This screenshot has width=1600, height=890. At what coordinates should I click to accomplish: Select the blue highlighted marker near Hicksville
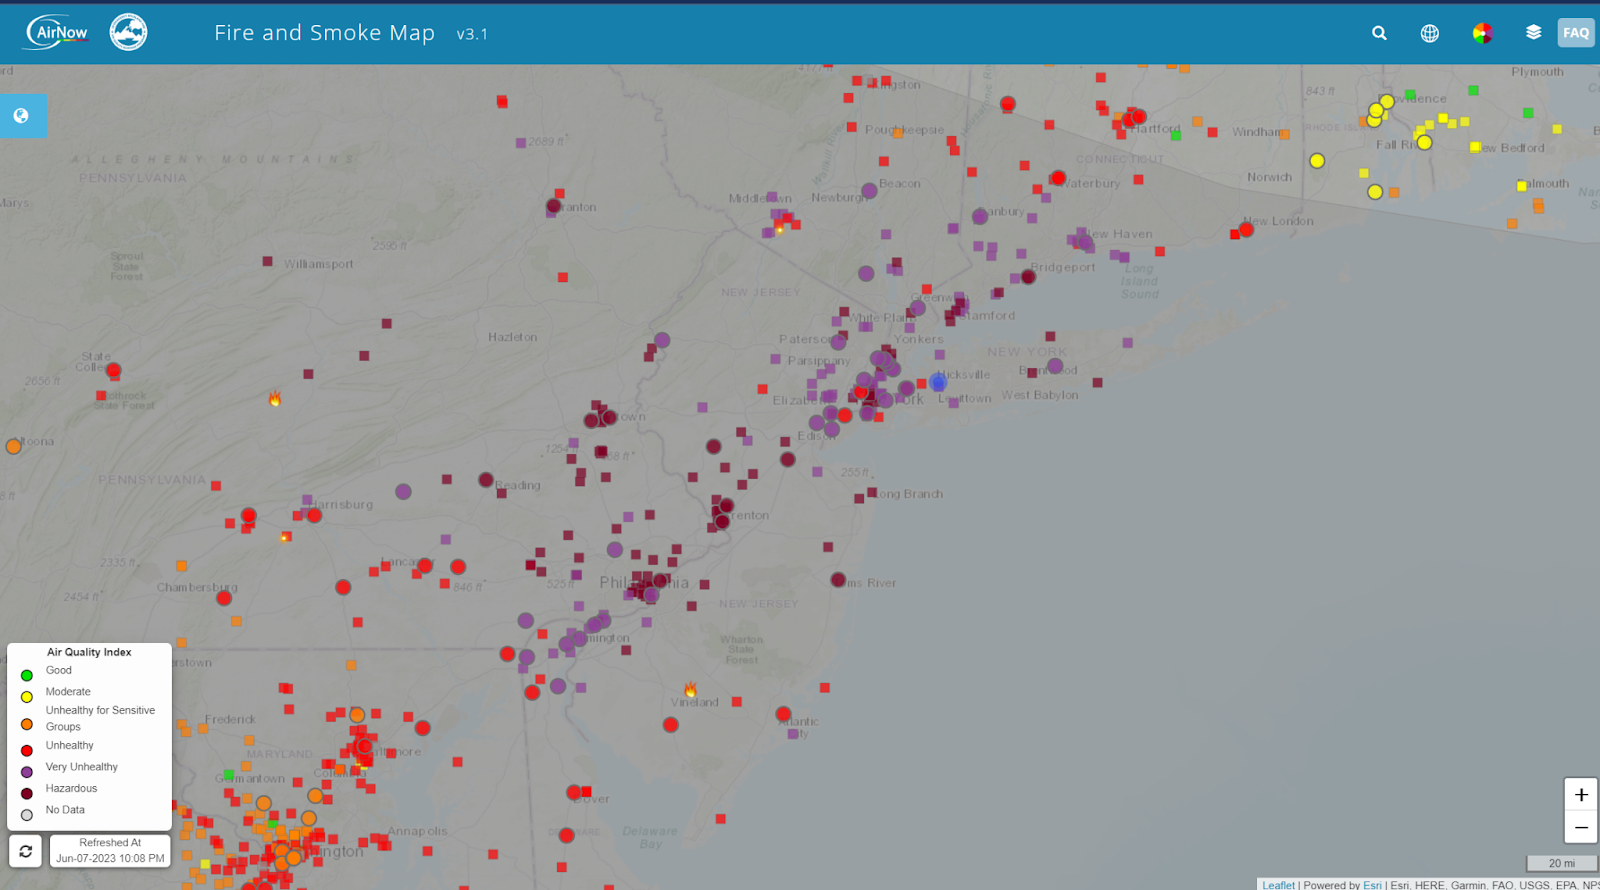point(937,382)
